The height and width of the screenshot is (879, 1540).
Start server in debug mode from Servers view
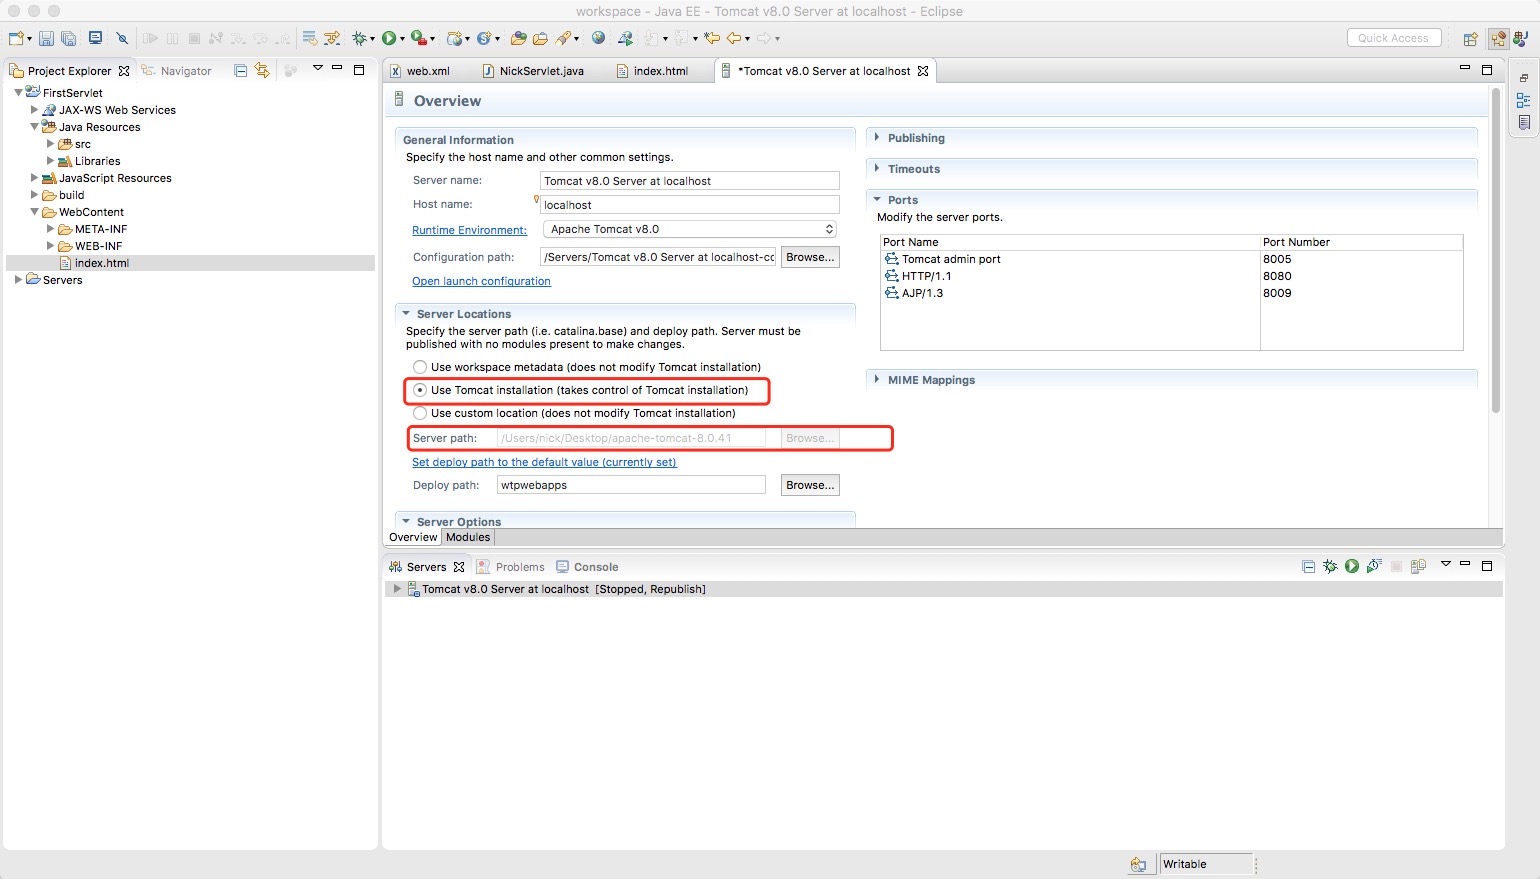tap(1330, 566)
